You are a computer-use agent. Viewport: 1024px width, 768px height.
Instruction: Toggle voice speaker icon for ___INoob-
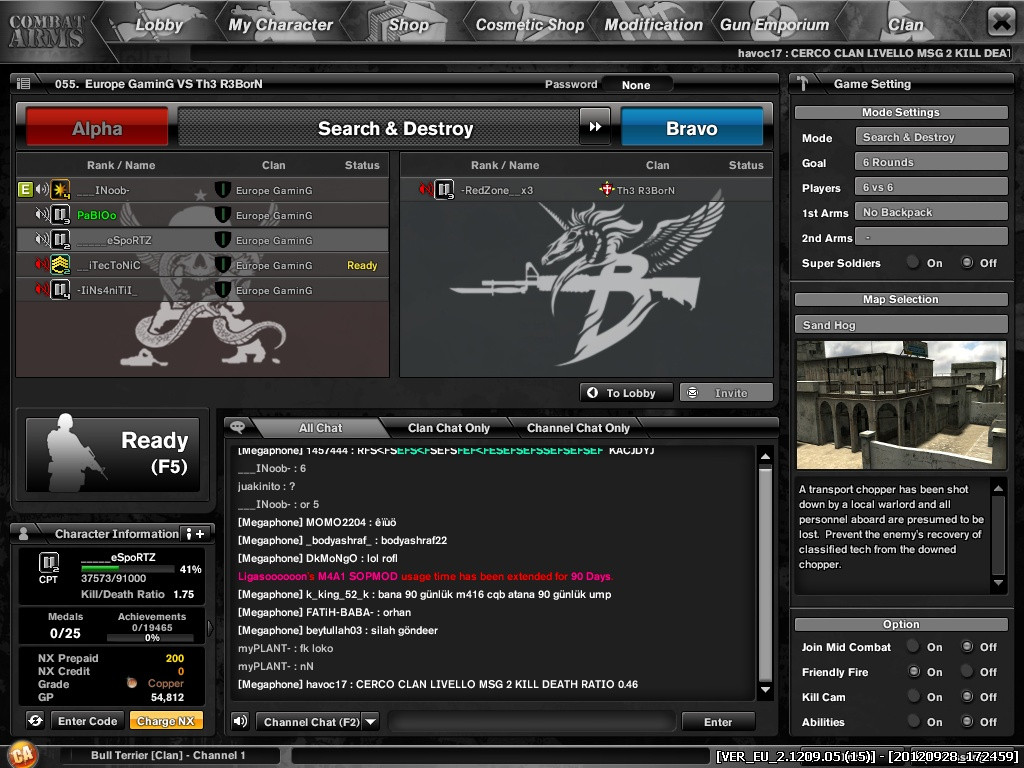42,189
